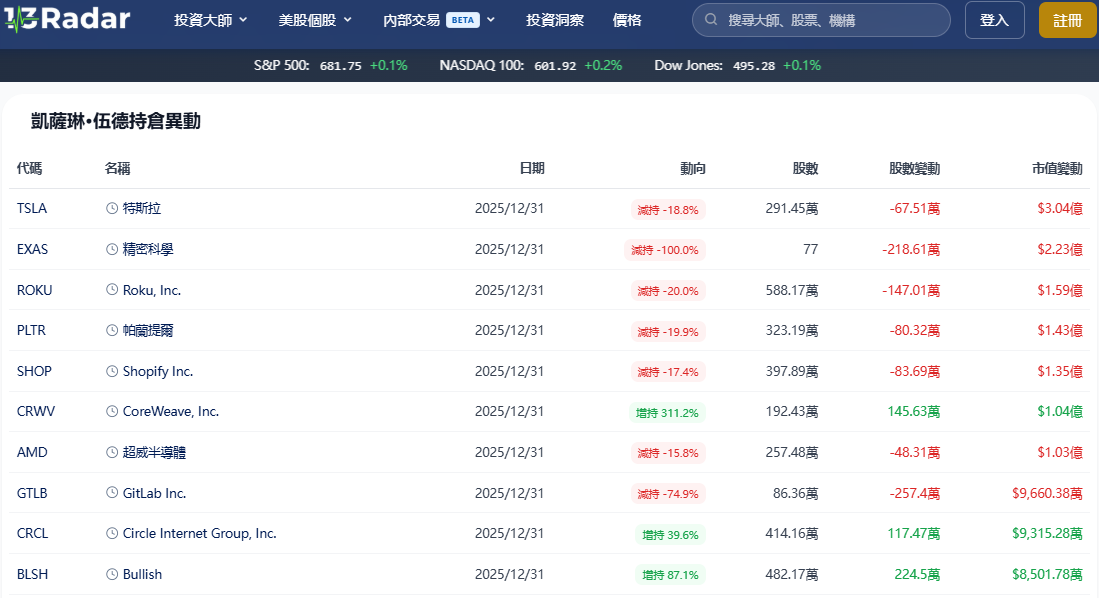1099x598 pixels.
Task: Click the clock icon beside GitLab Inc.
Action: click(x=112, y=493)
